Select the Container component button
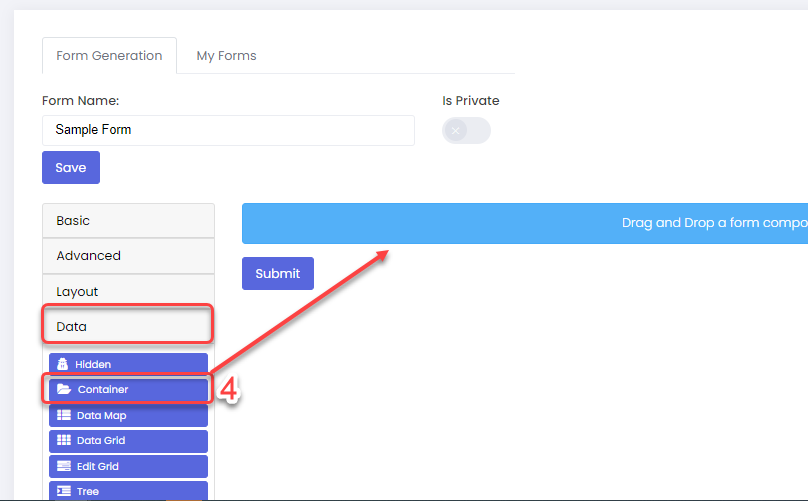The width and height of the screenshot is (808, 501). pos(128,390)
